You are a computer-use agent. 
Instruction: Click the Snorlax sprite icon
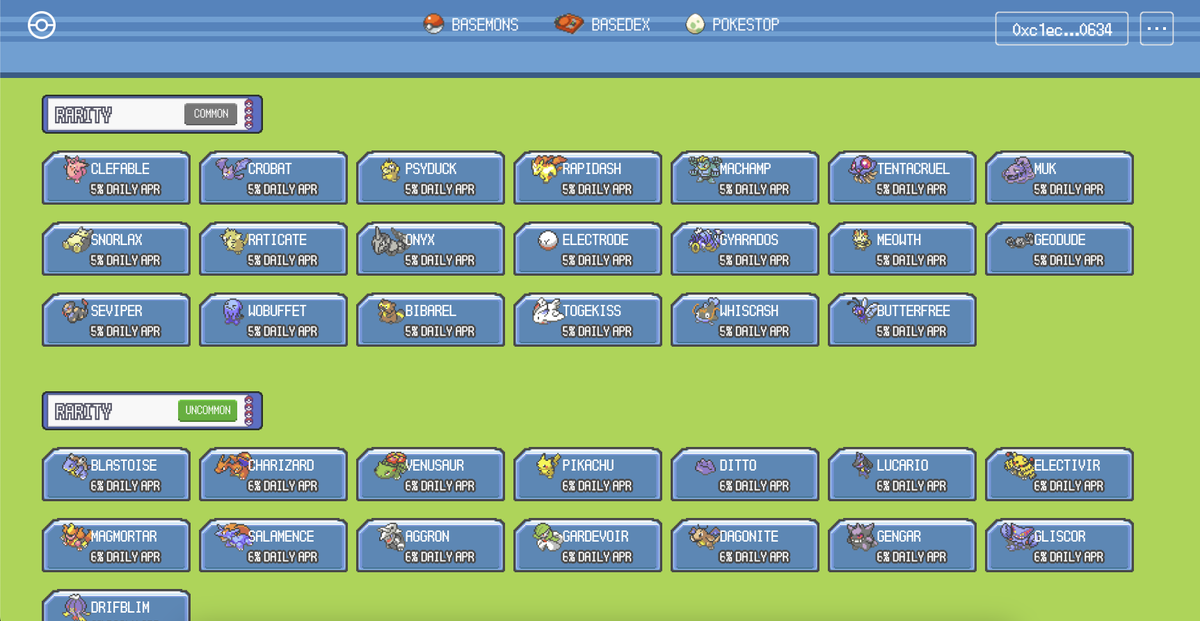[x=76, y=241]
